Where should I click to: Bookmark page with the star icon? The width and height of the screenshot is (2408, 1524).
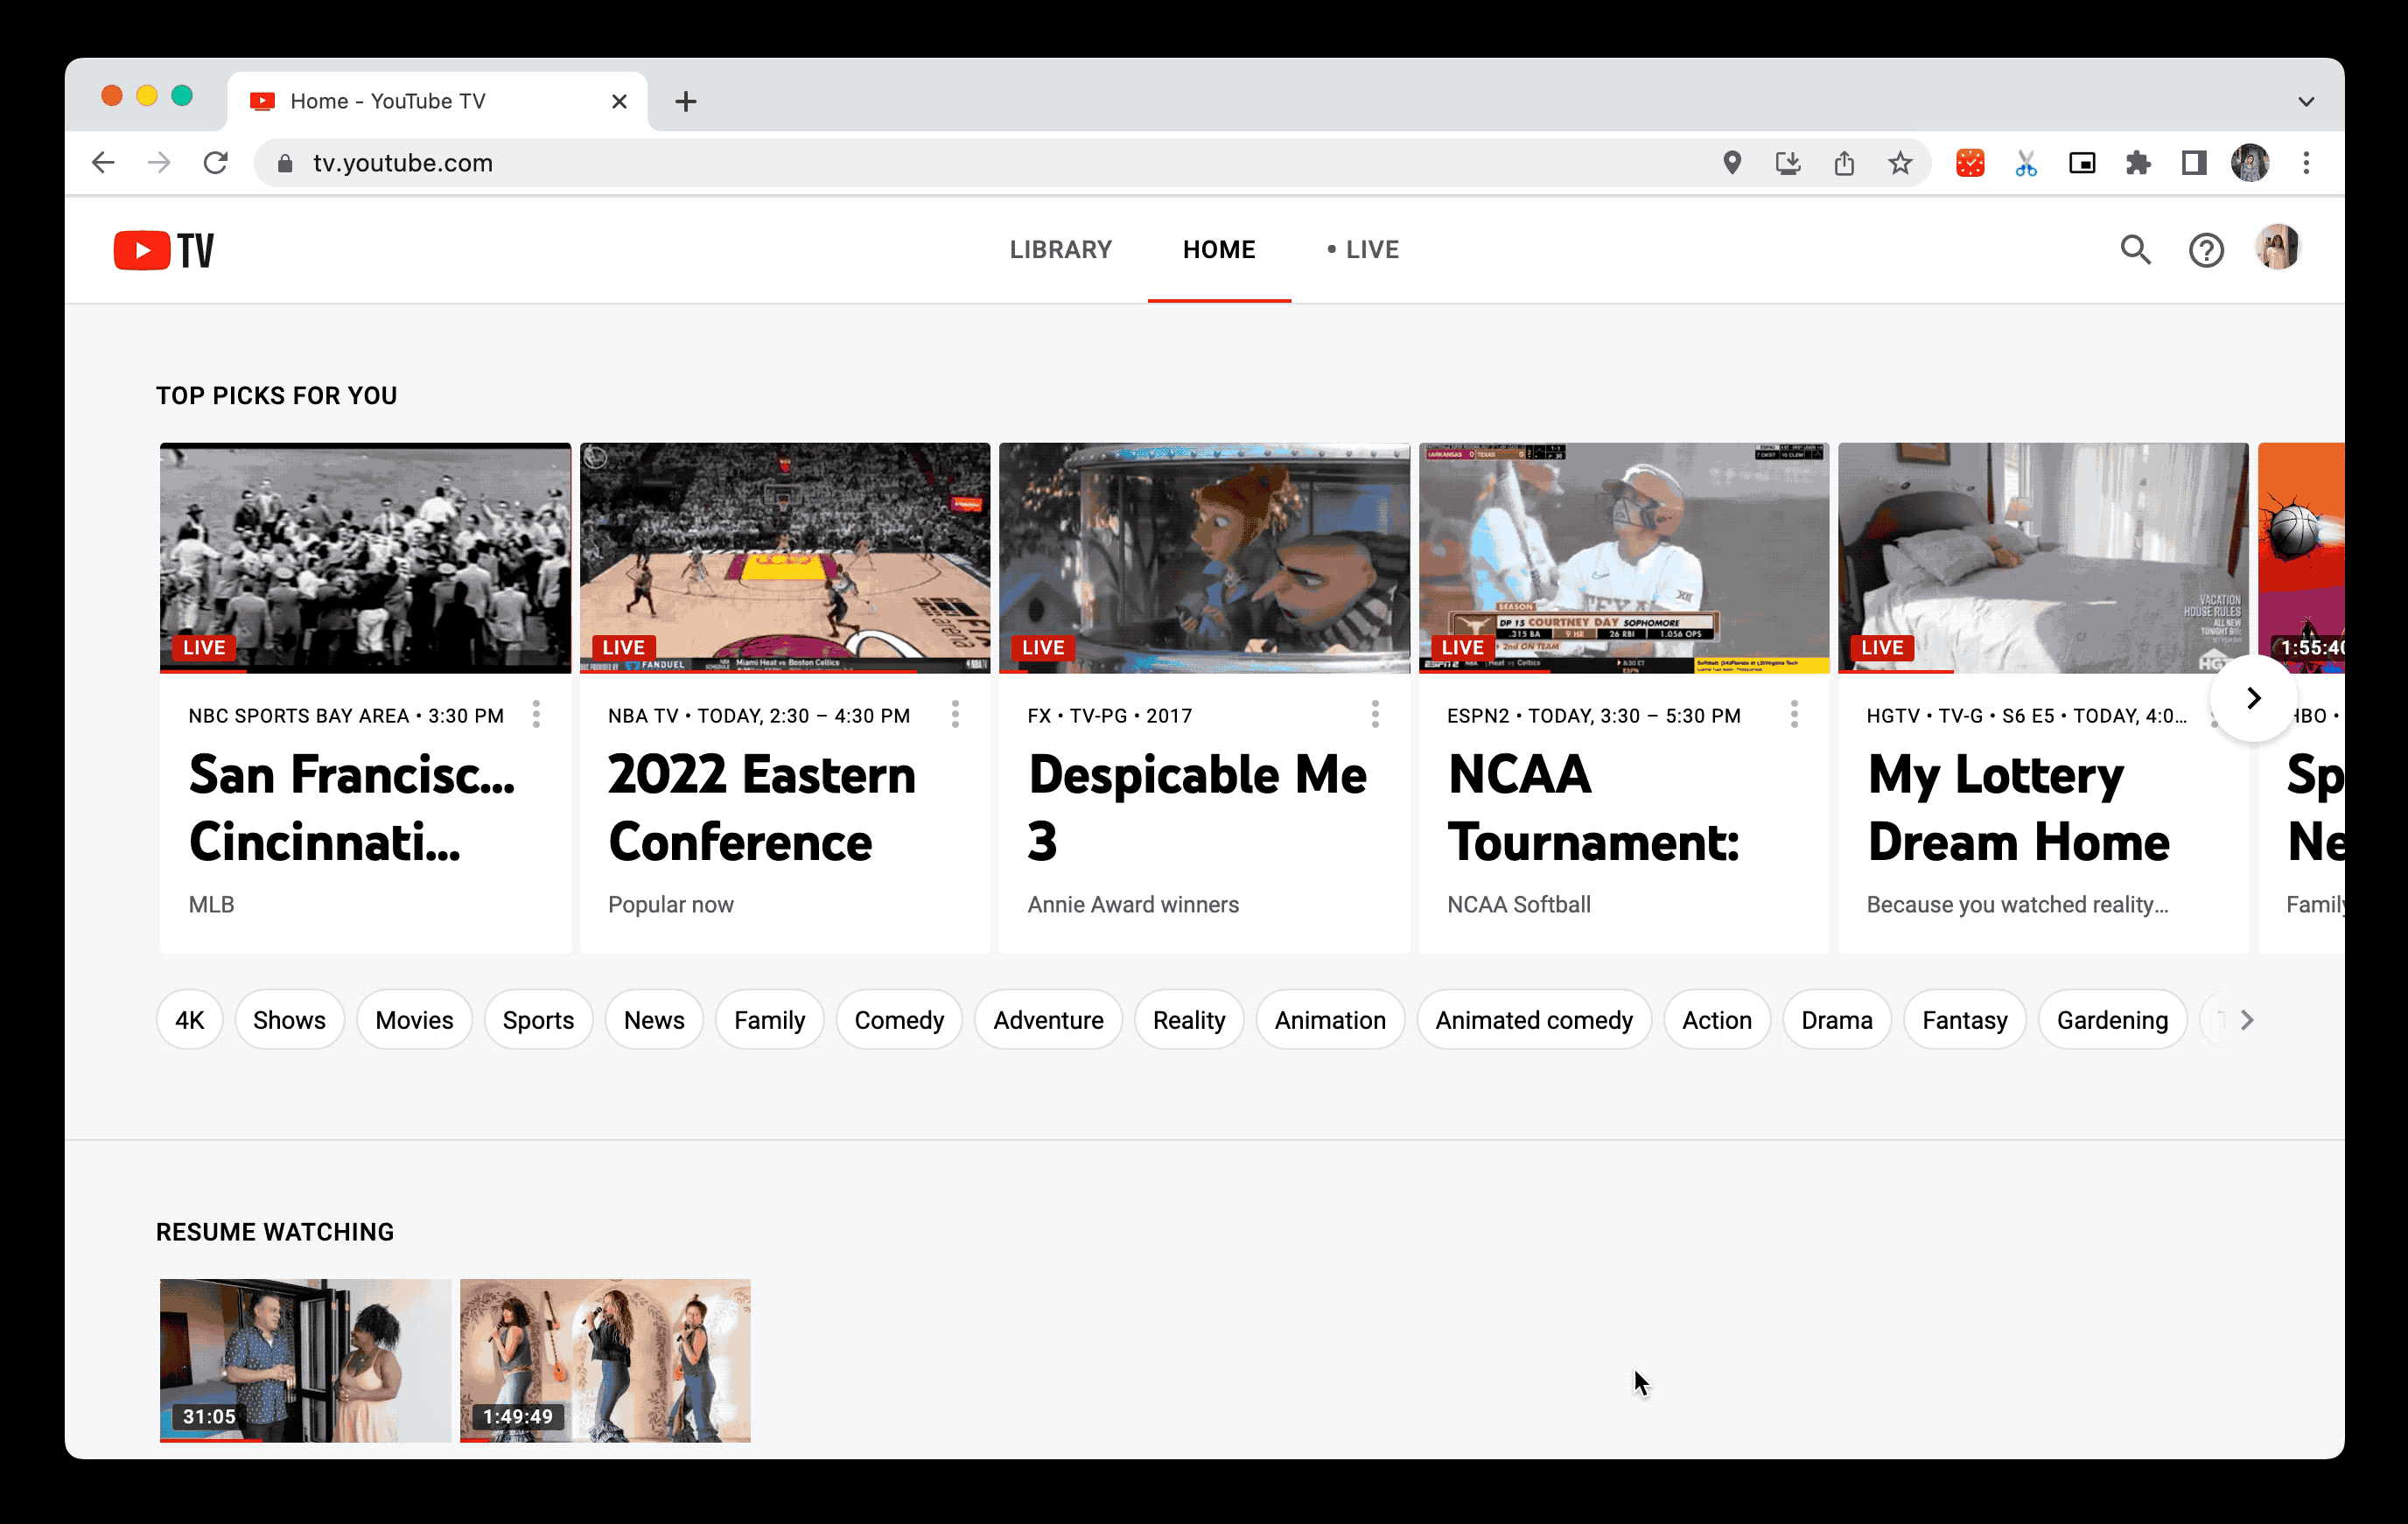pos(1900,163)
